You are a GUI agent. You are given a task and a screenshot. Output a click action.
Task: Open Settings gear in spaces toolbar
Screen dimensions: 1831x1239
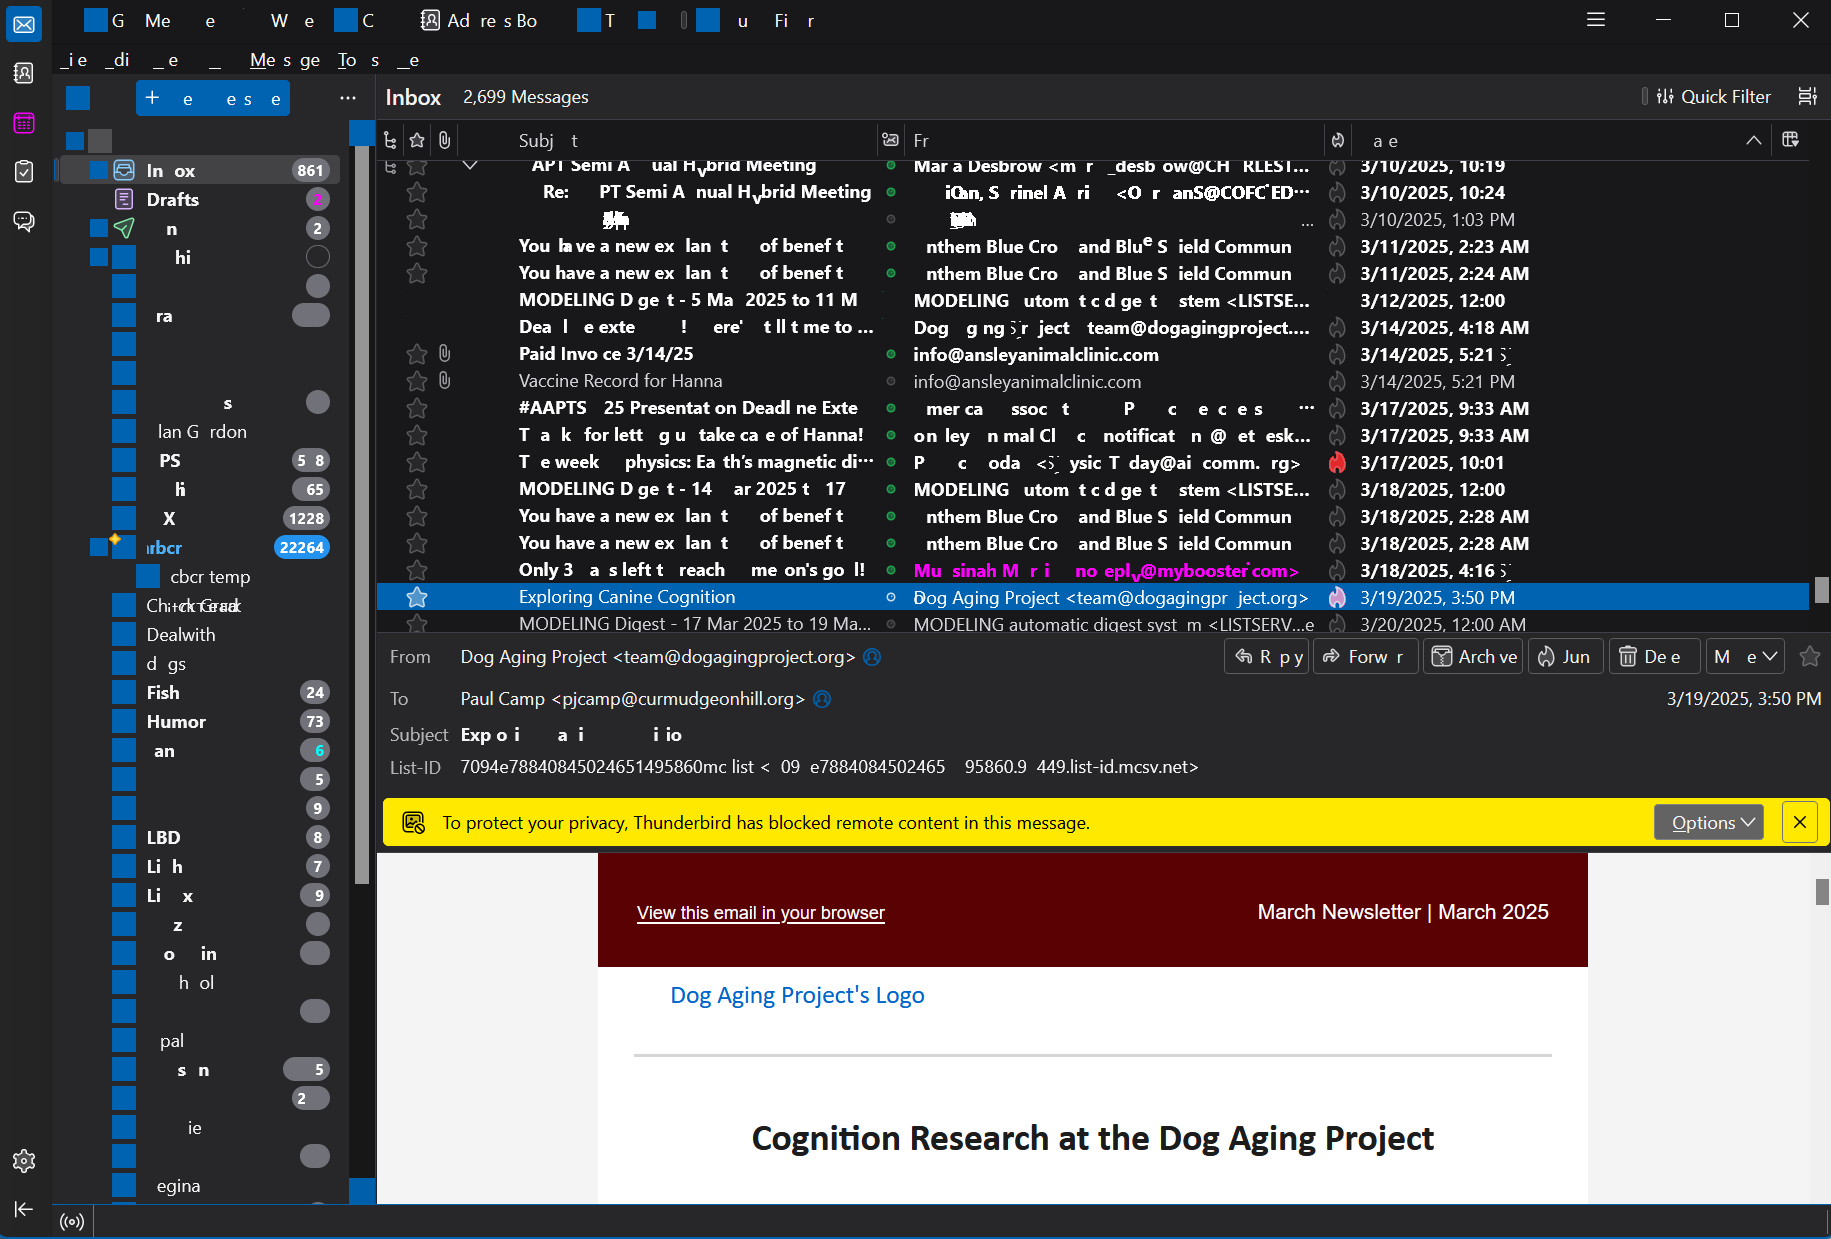coord(24,1161)
